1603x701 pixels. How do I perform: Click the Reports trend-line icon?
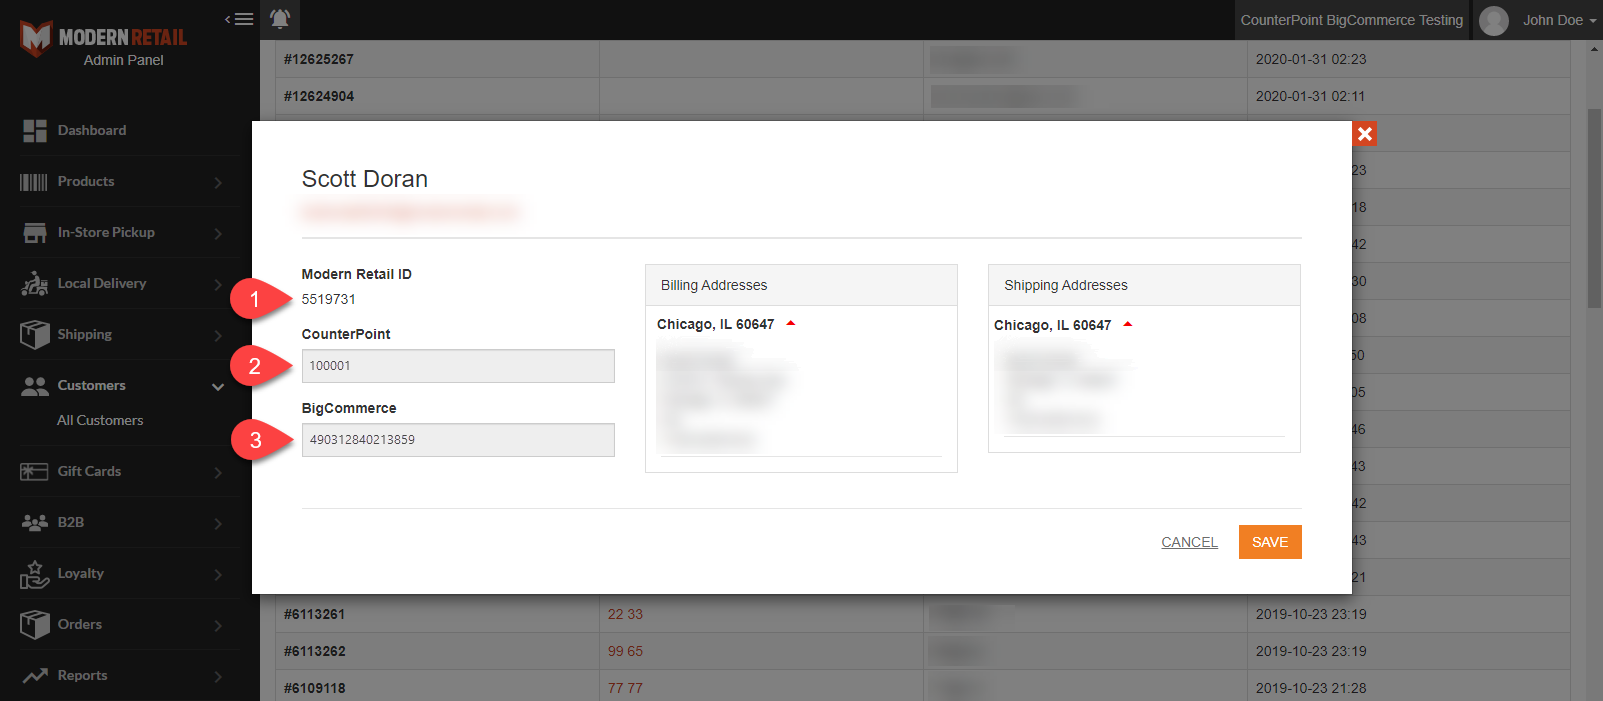coord(35,676)
